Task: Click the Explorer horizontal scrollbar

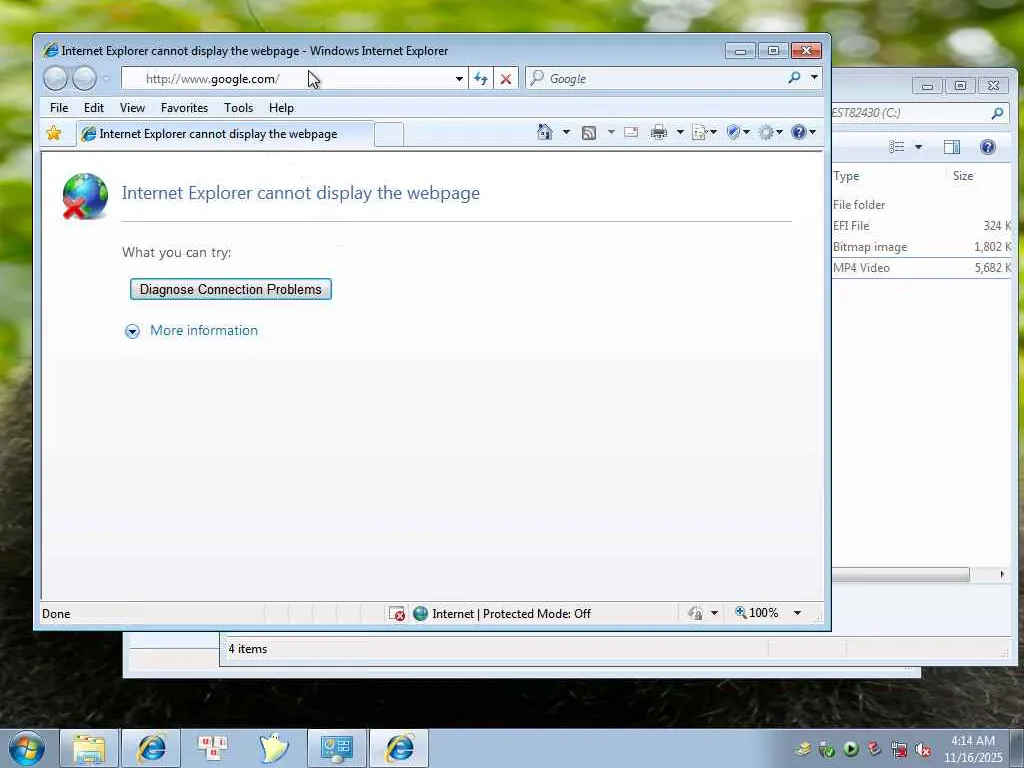Action: coord(901,575)
